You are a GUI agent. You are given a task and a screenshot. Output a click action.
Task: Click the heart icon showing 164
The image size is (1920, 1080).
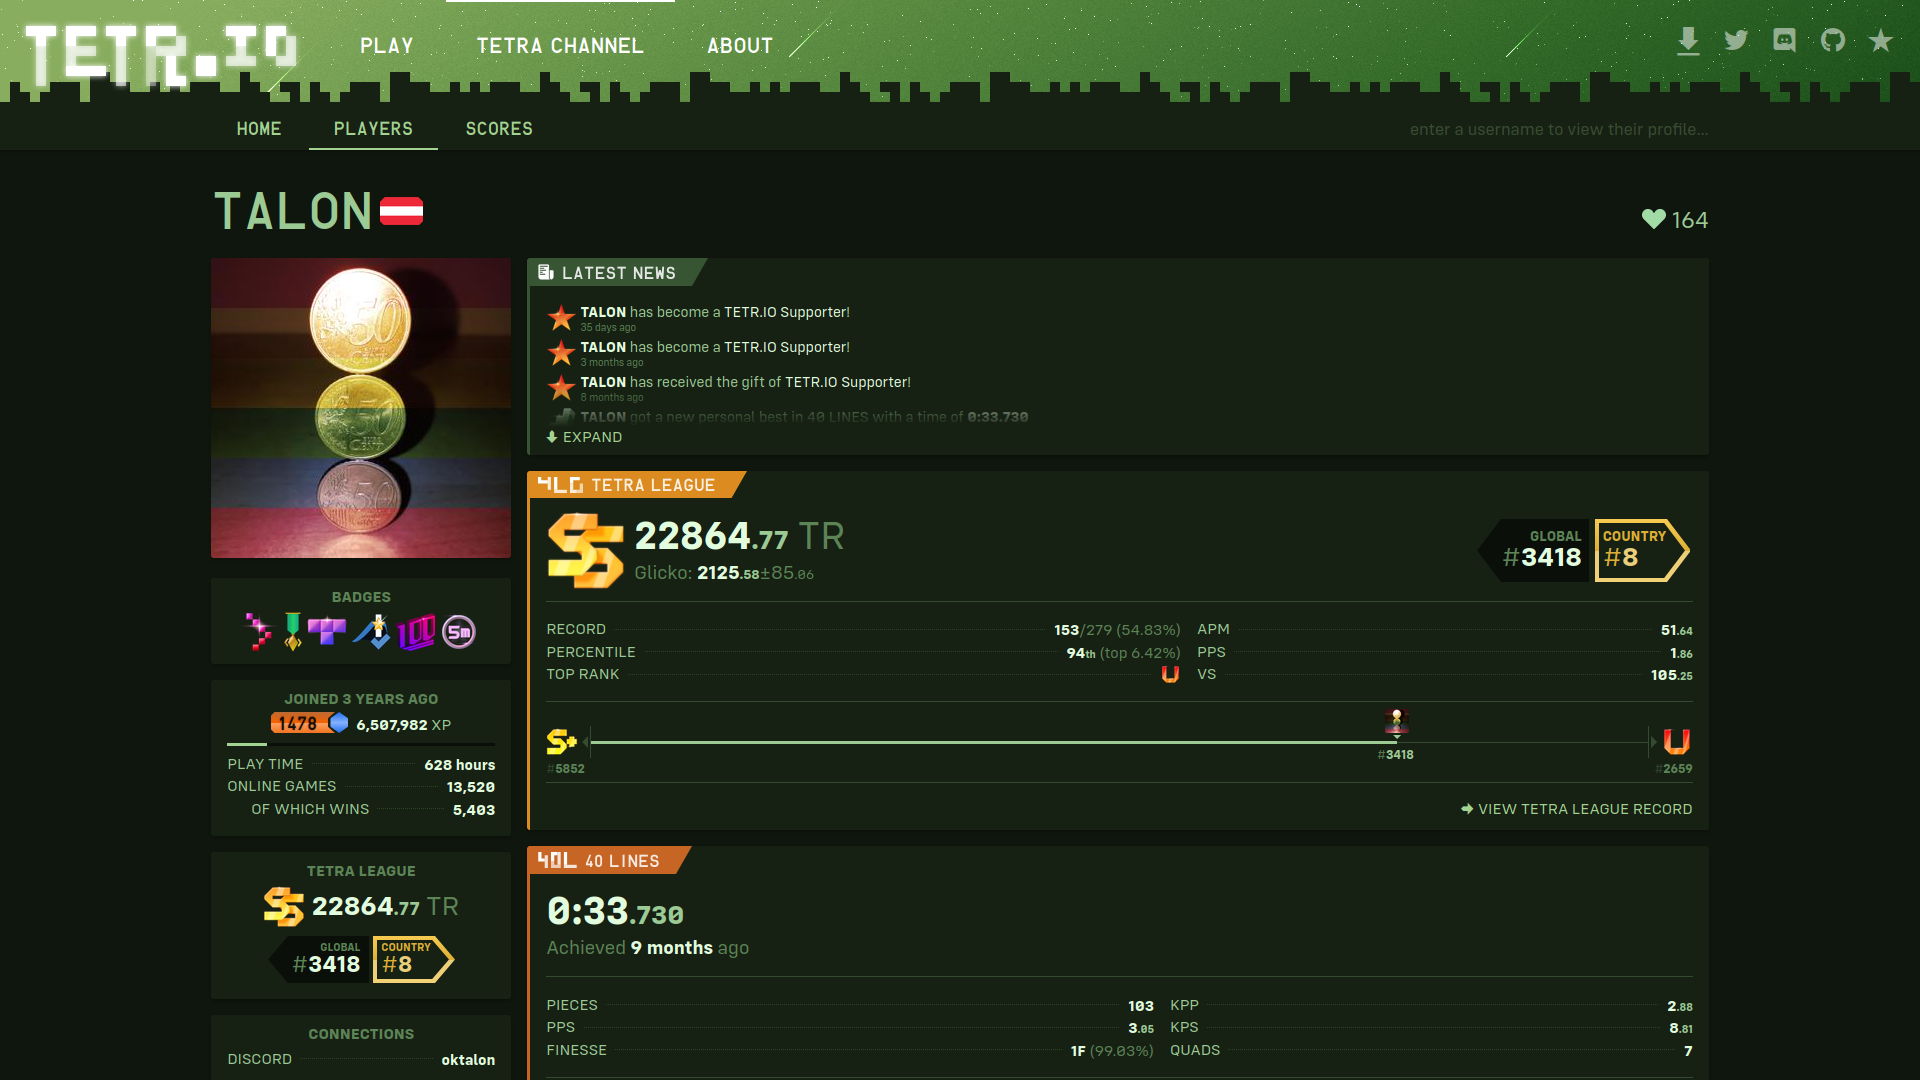pyautogui.click(x=1654, y=219)
